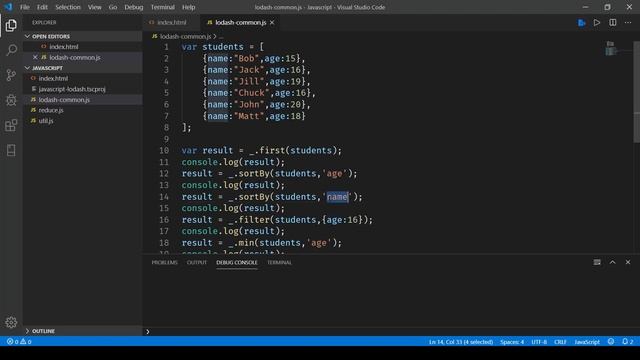Click the VS Code logo icon in title bar
This screenshot has width=640, height=360.
pos(8,7)
